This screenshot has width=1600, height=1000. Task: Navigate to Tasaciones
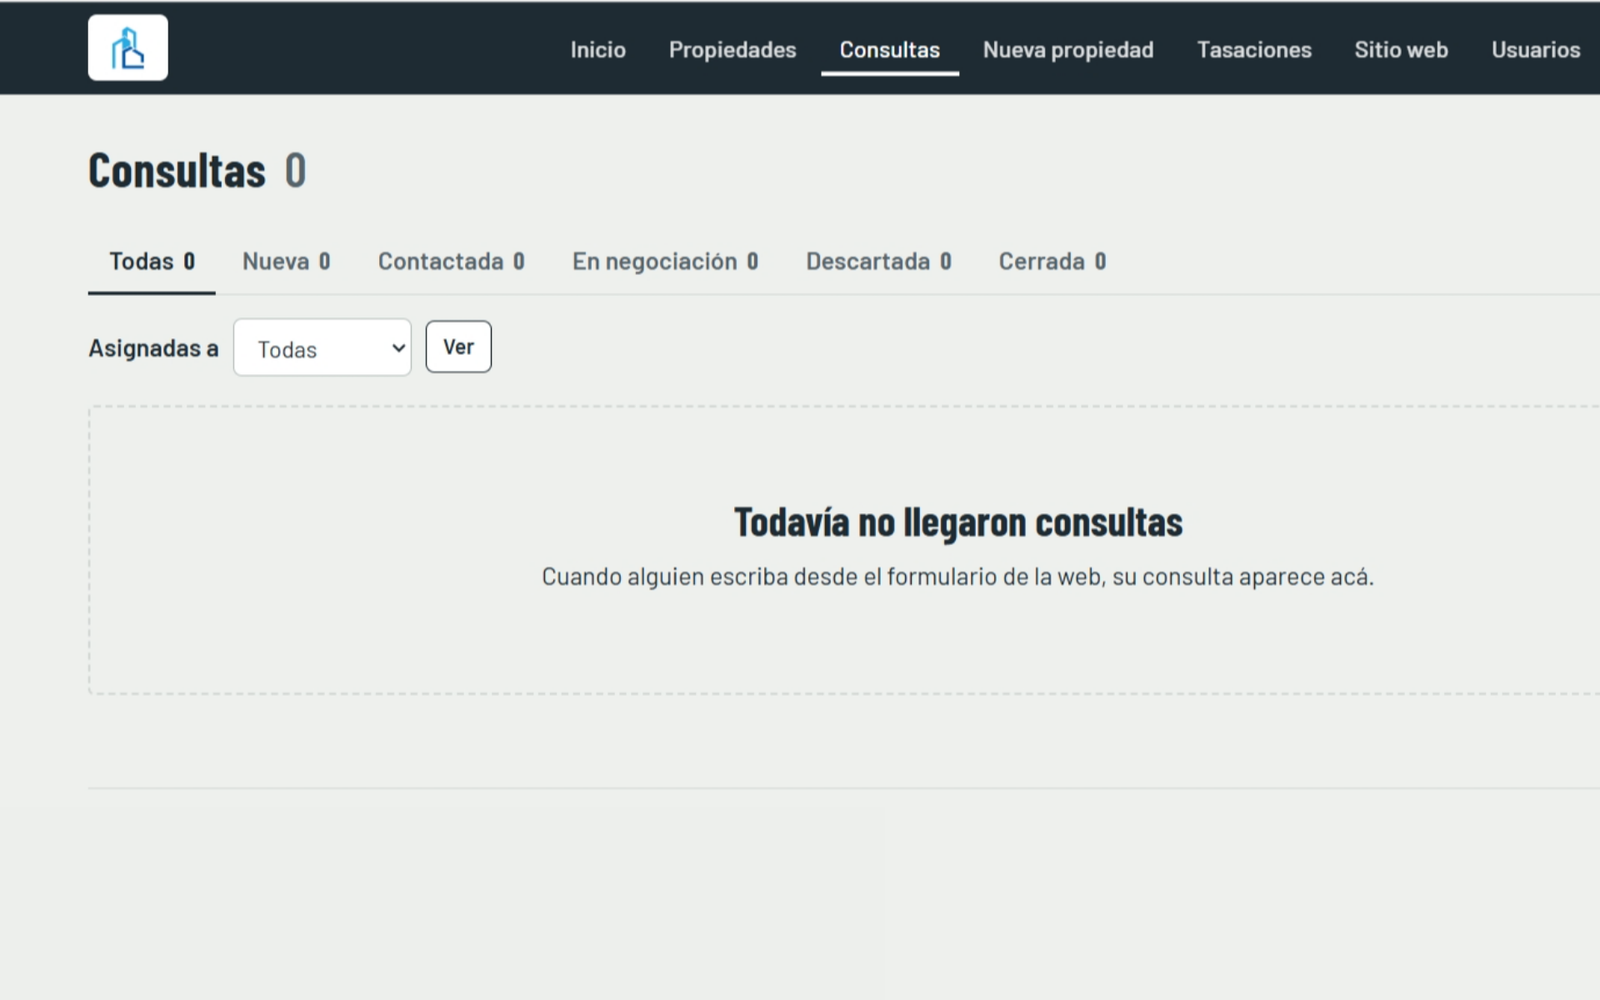(x=1254, y=50)
